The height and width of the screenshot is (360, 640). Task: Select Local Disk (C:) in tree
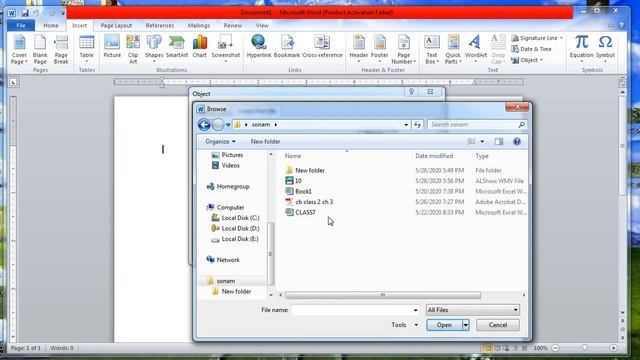(236, 218)
